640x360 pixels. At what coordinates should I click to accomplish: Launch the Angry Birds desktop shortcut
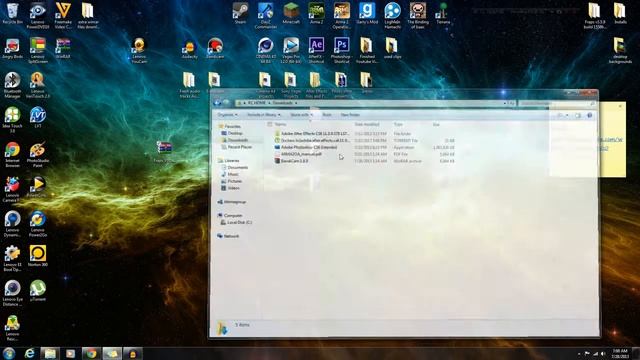coord(12,49)
